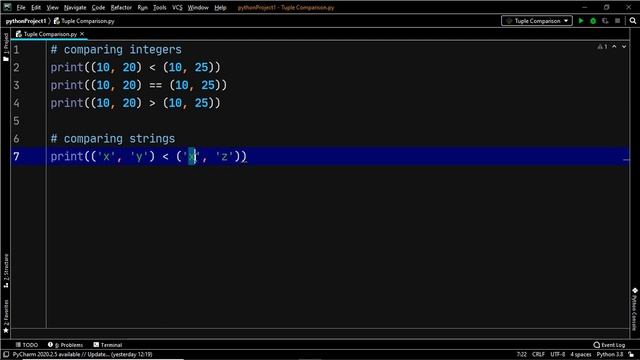Open the Refactor menu
Image resolution: width=640 pixels, height=360 pixels.
click(x=121, y=7)
